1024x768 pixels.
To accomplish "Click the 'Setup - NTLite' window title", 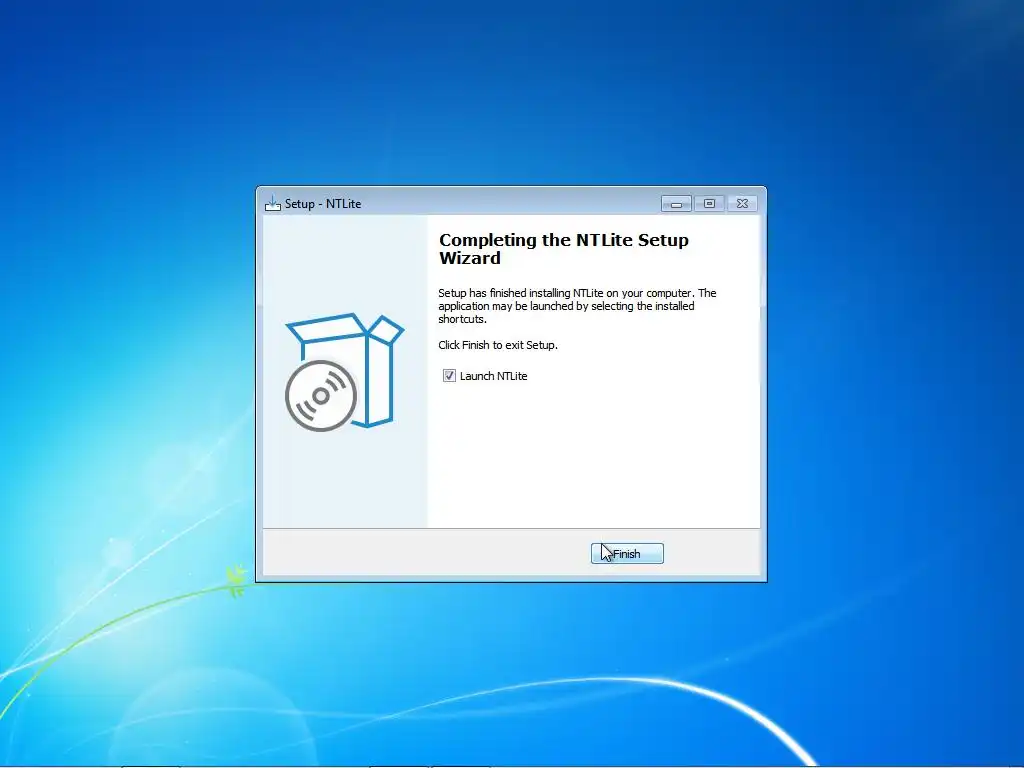I will (323, 204).
